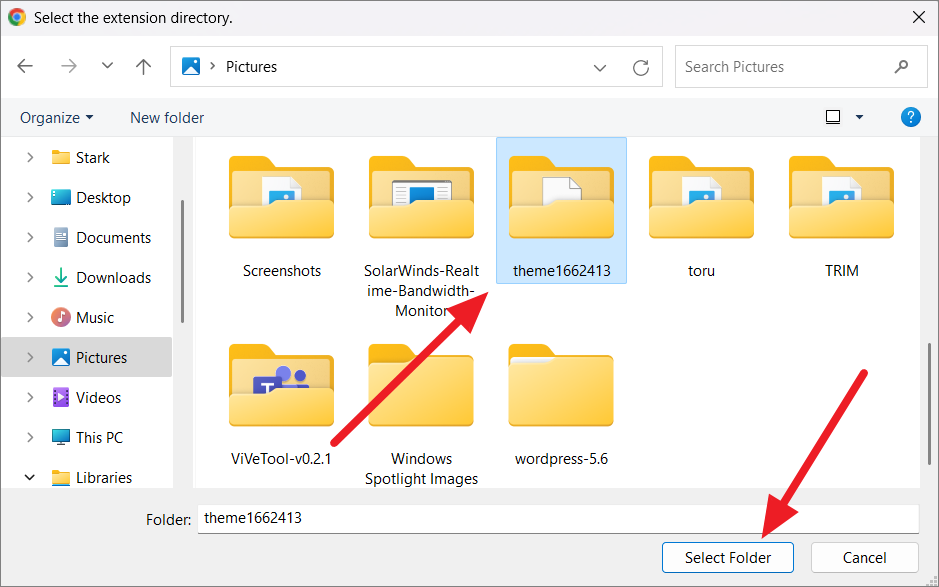
Task: Expand the Desktop tree node
Action: (30, 197)
